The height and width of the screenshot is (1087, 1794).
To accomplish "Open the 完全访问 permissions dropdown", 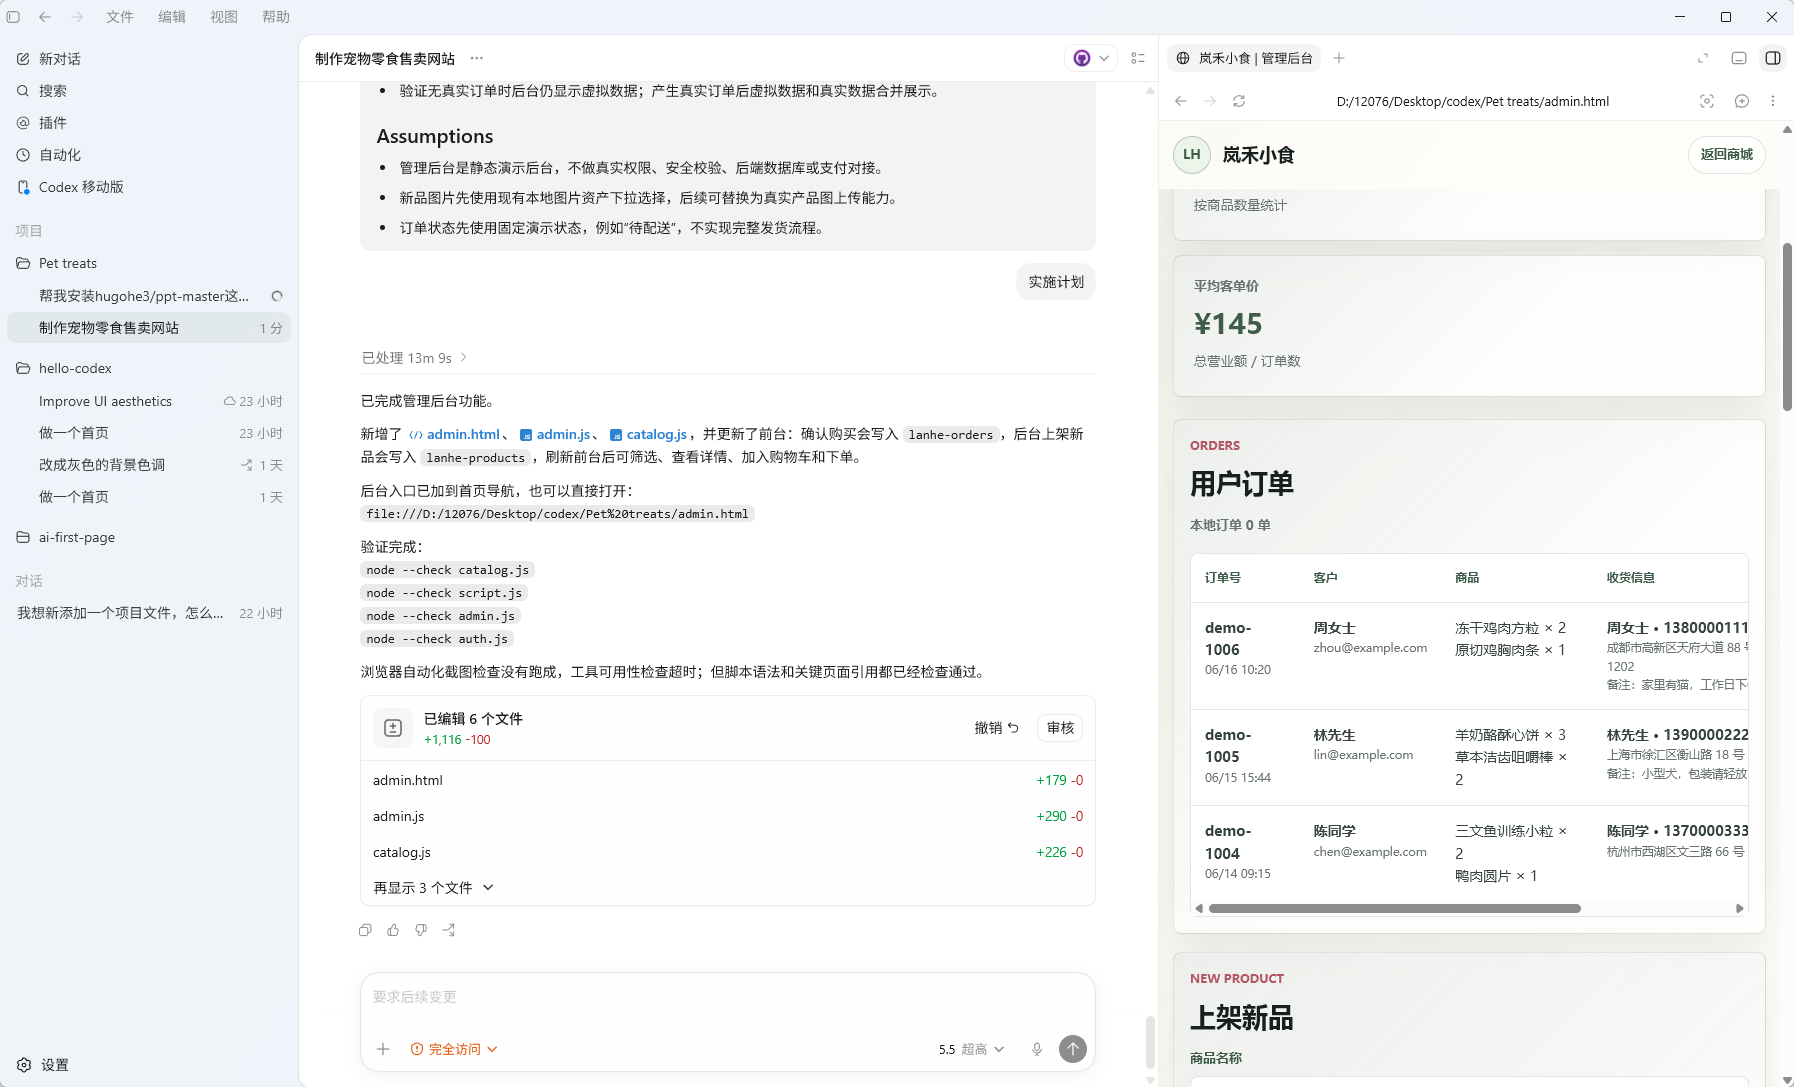I will (454, 1049).
